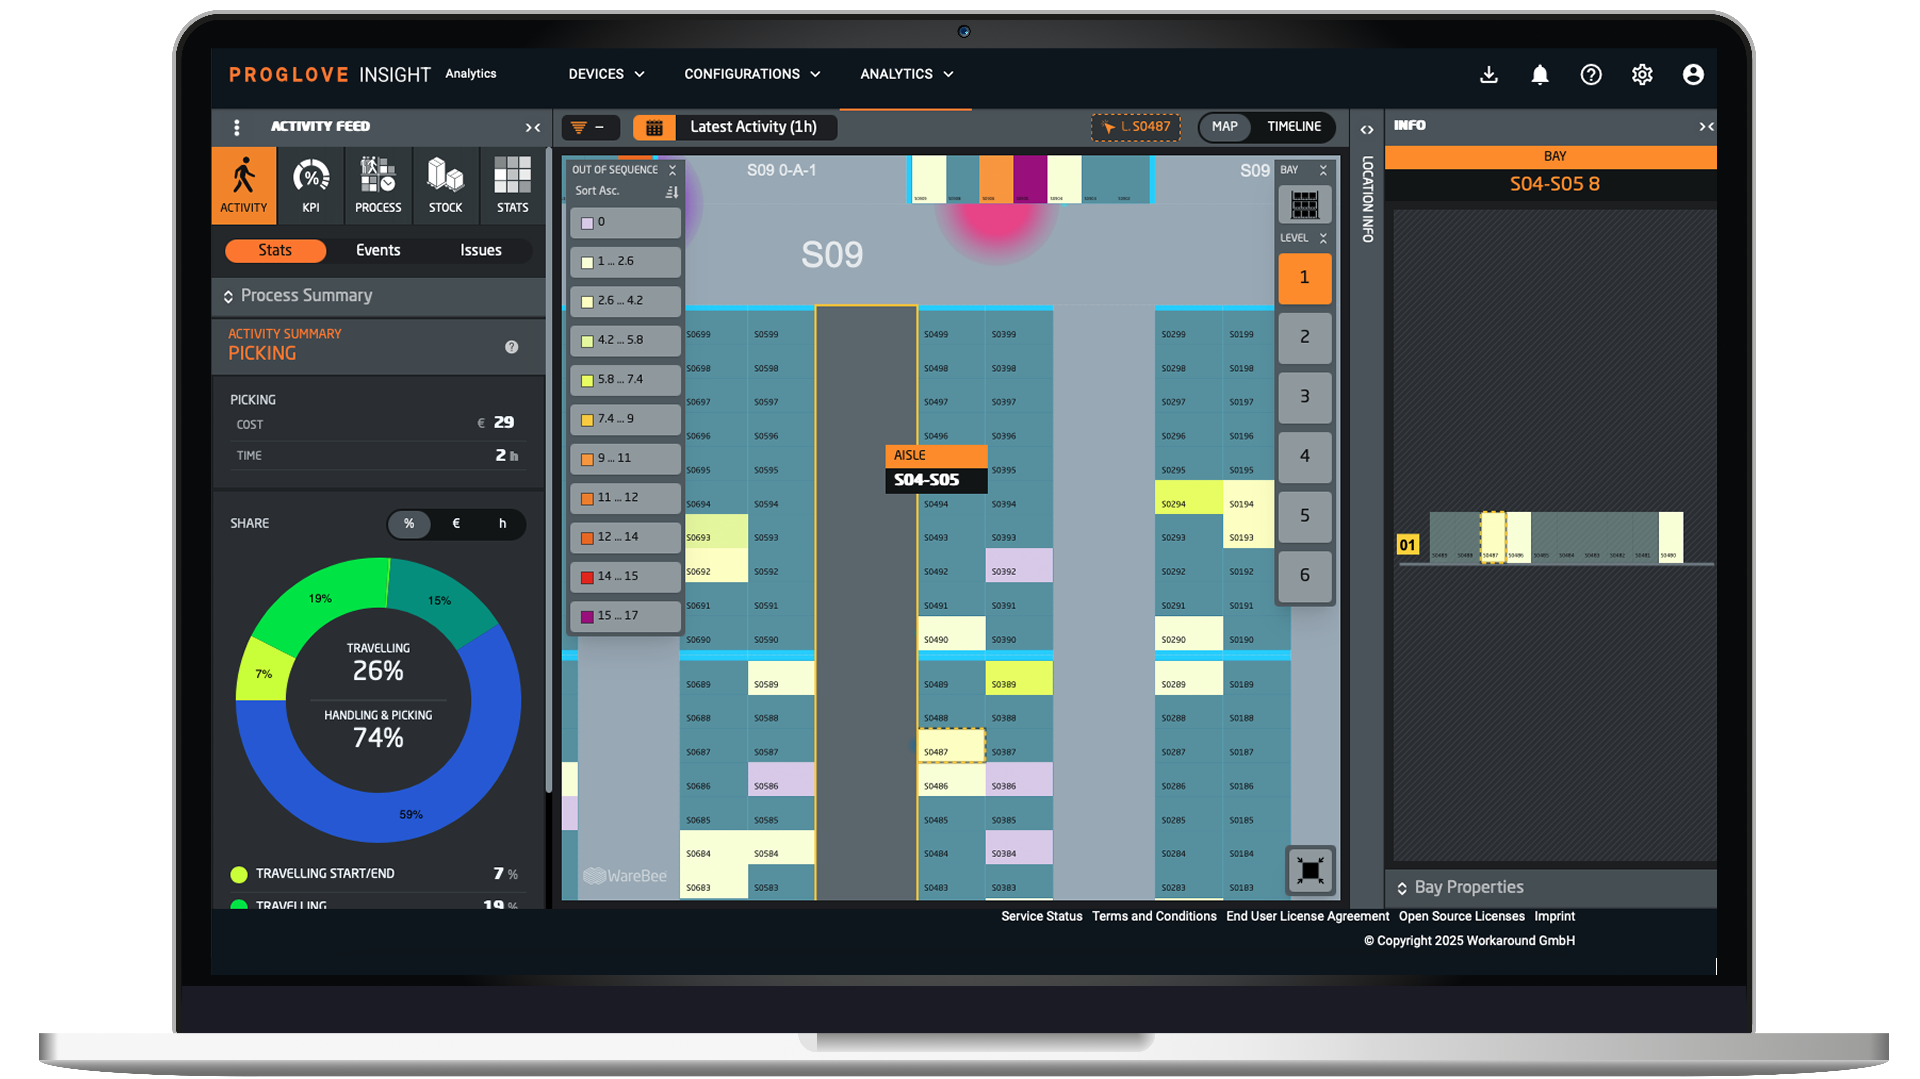Expand the Configurations dropdown menu

[752, 75]
